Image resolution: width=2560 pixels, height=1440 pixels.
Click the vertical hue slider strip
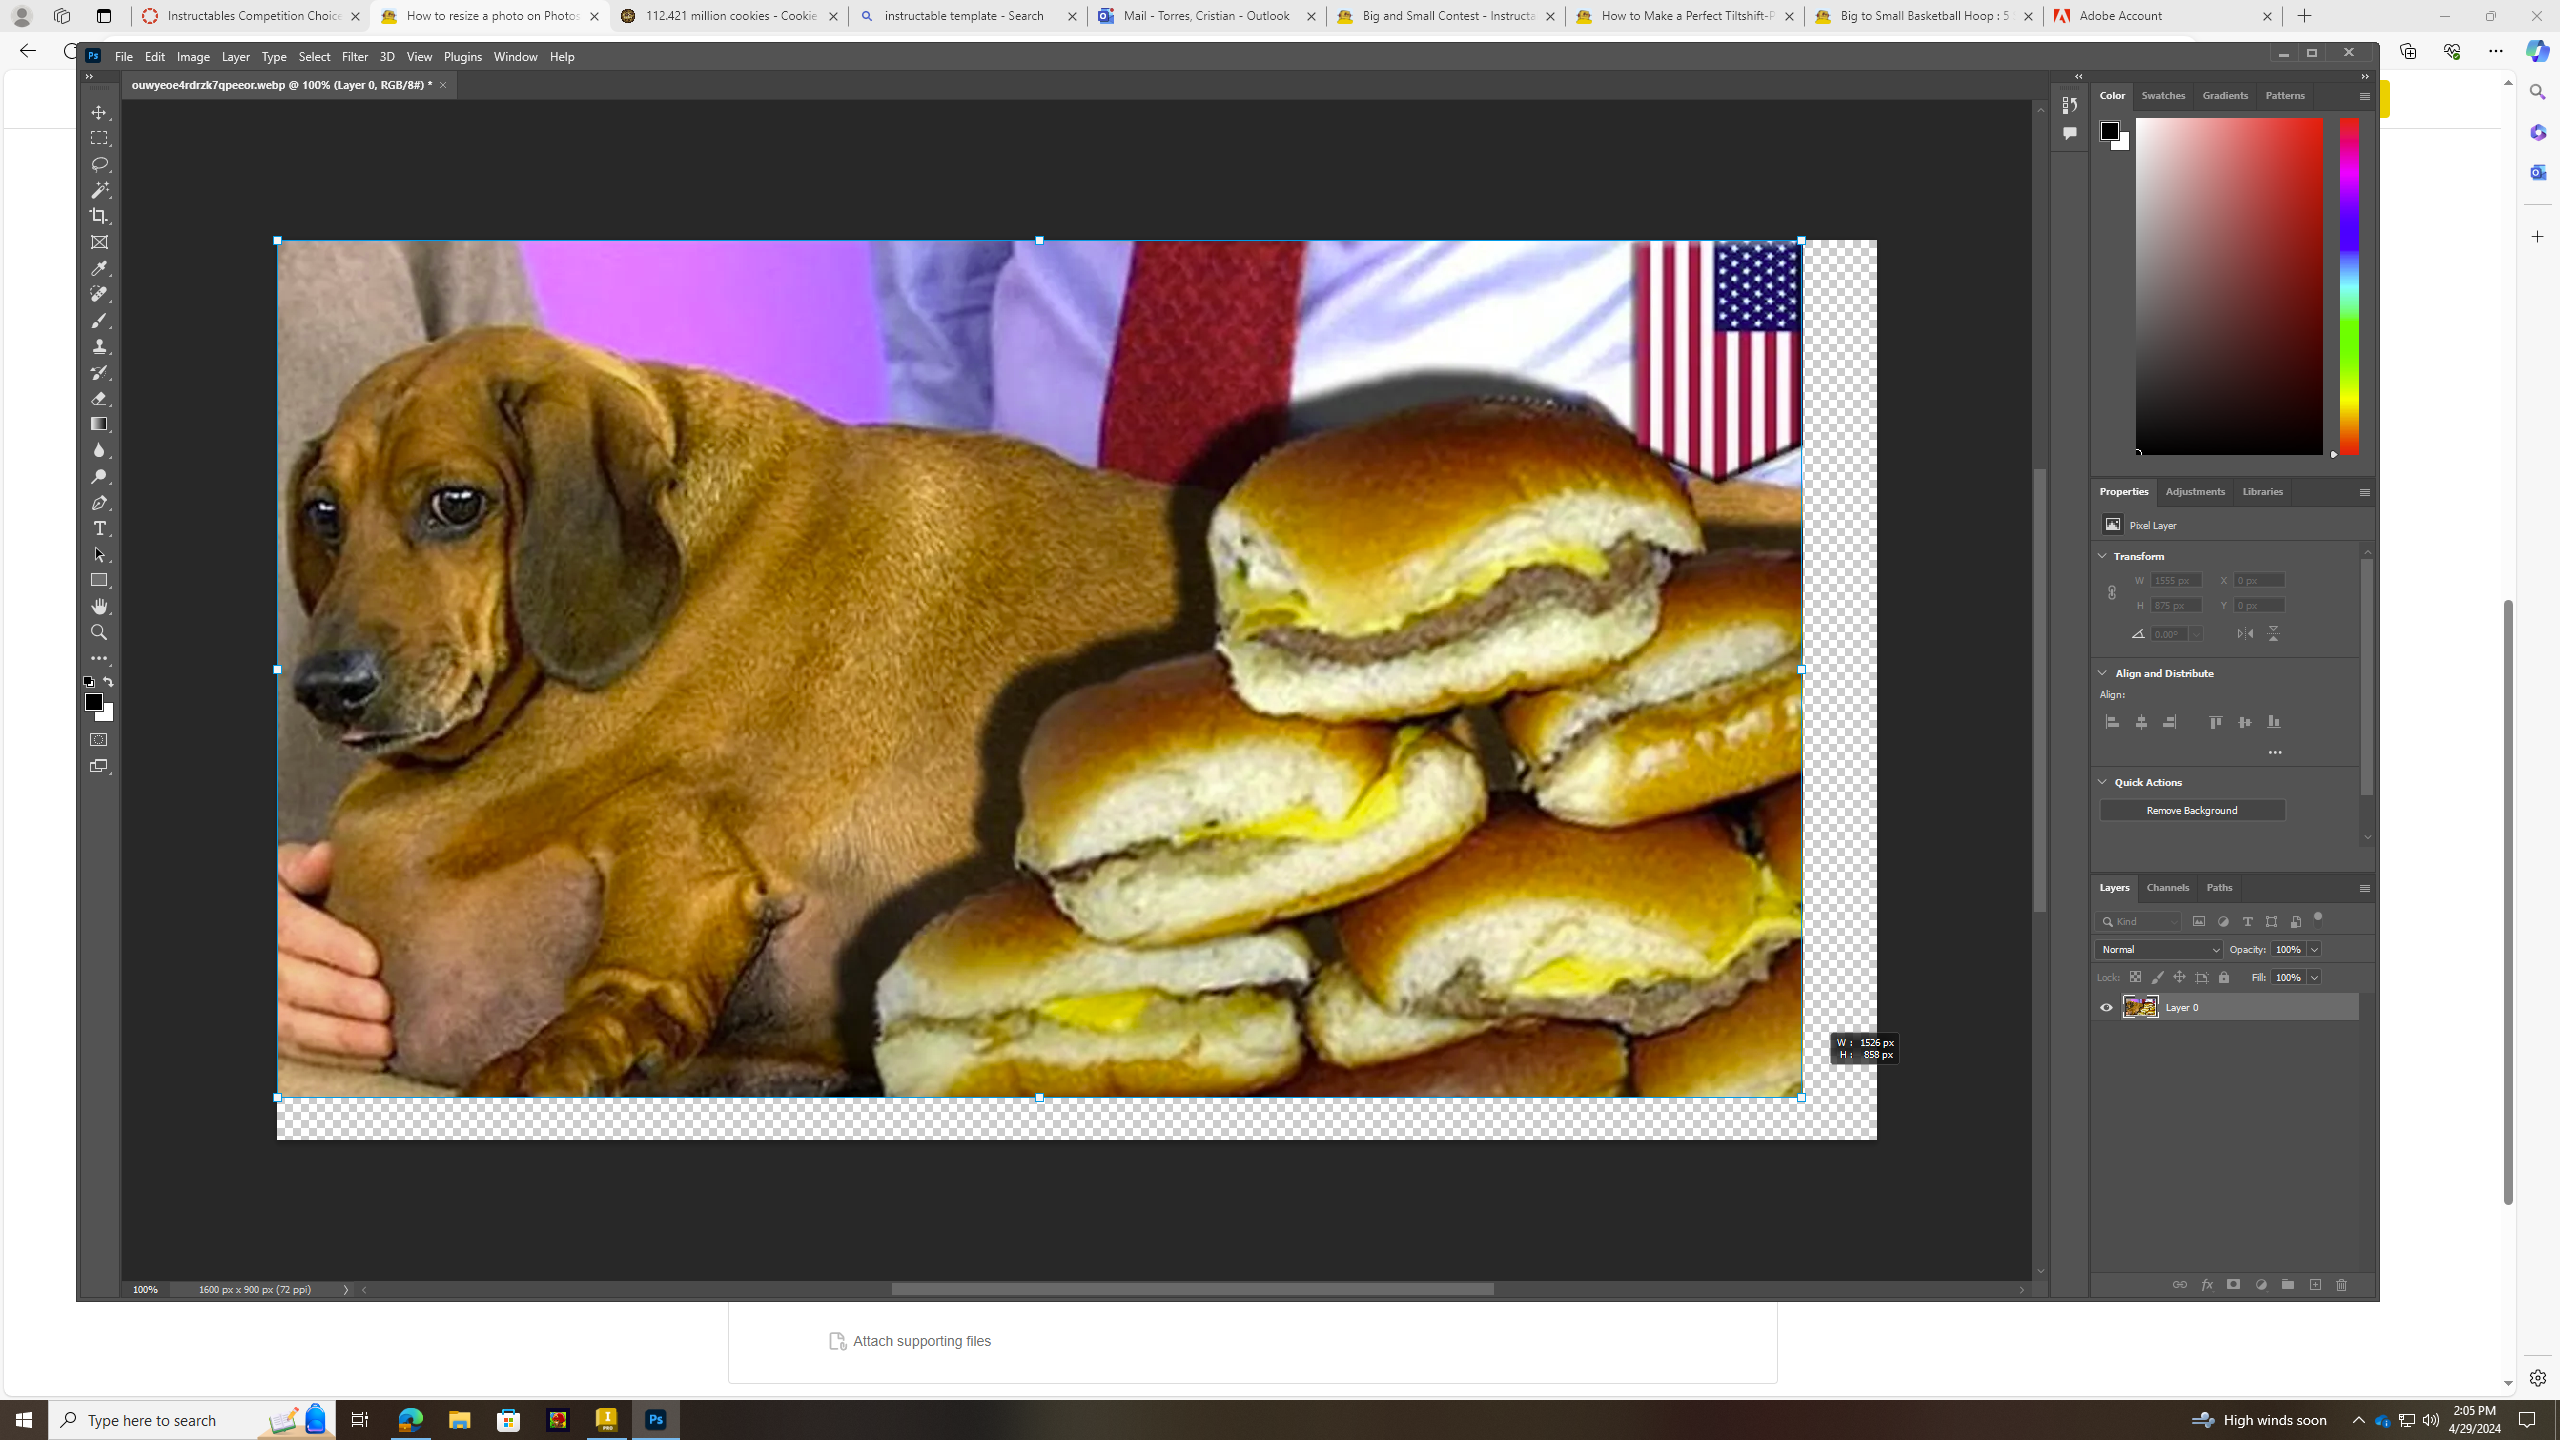[2349, 286]
